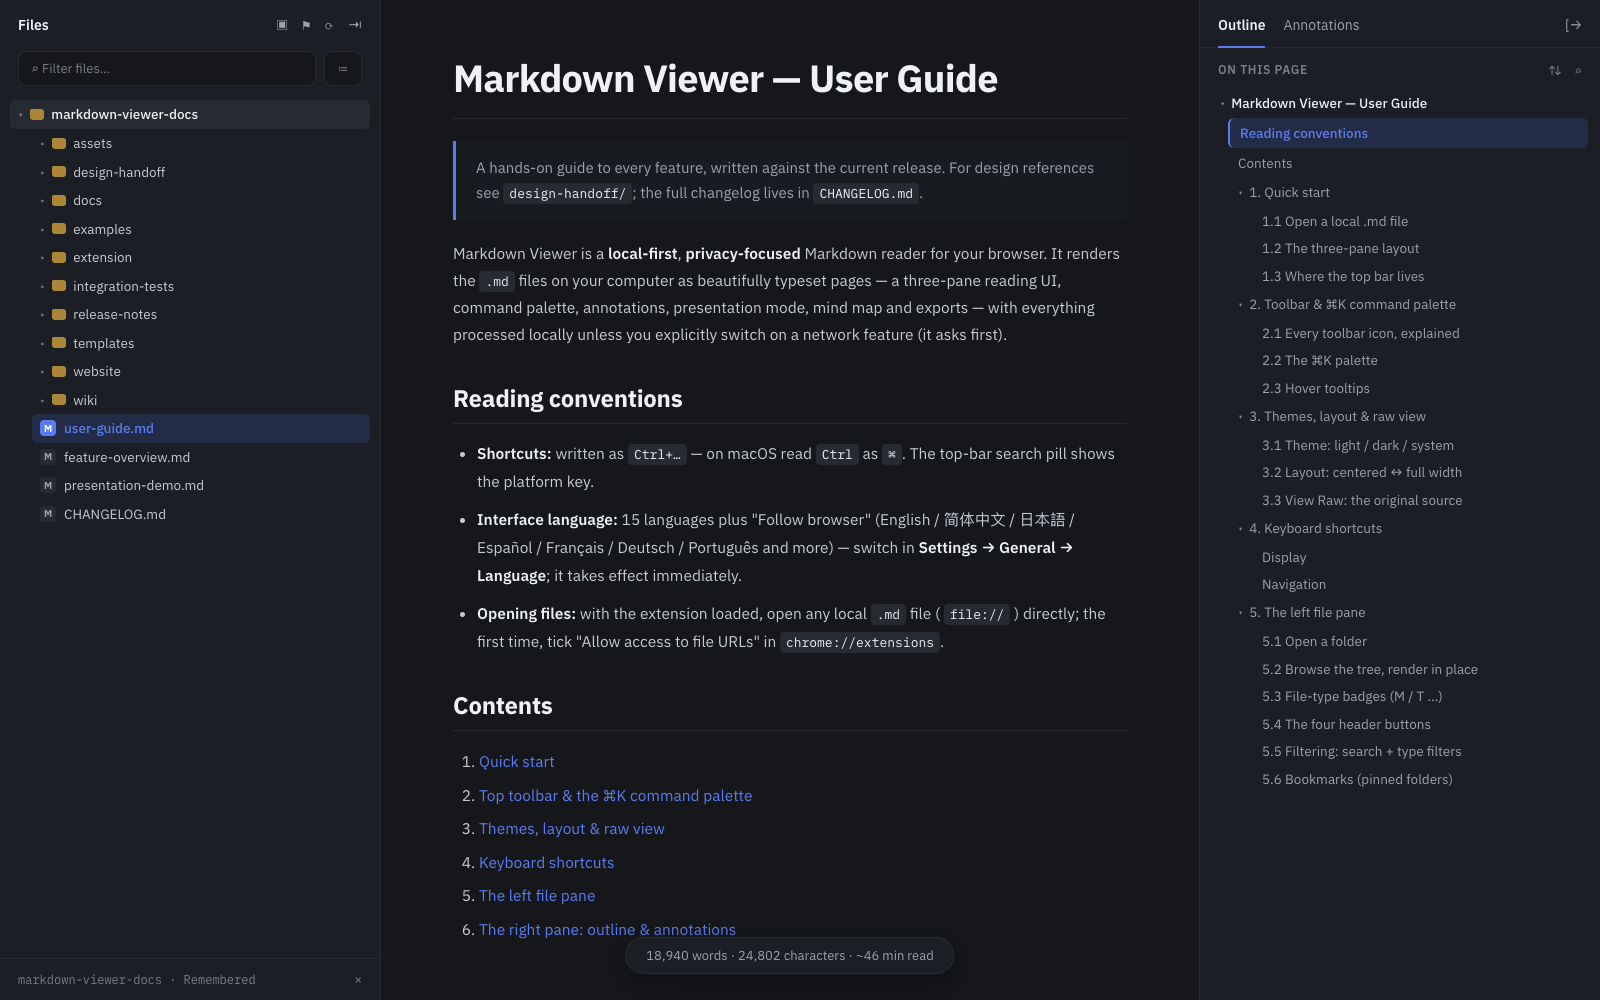Expand the integration-tests folder arrow
The width and height of the screenshot is (1600, 1000).
[x=42, y=286]
